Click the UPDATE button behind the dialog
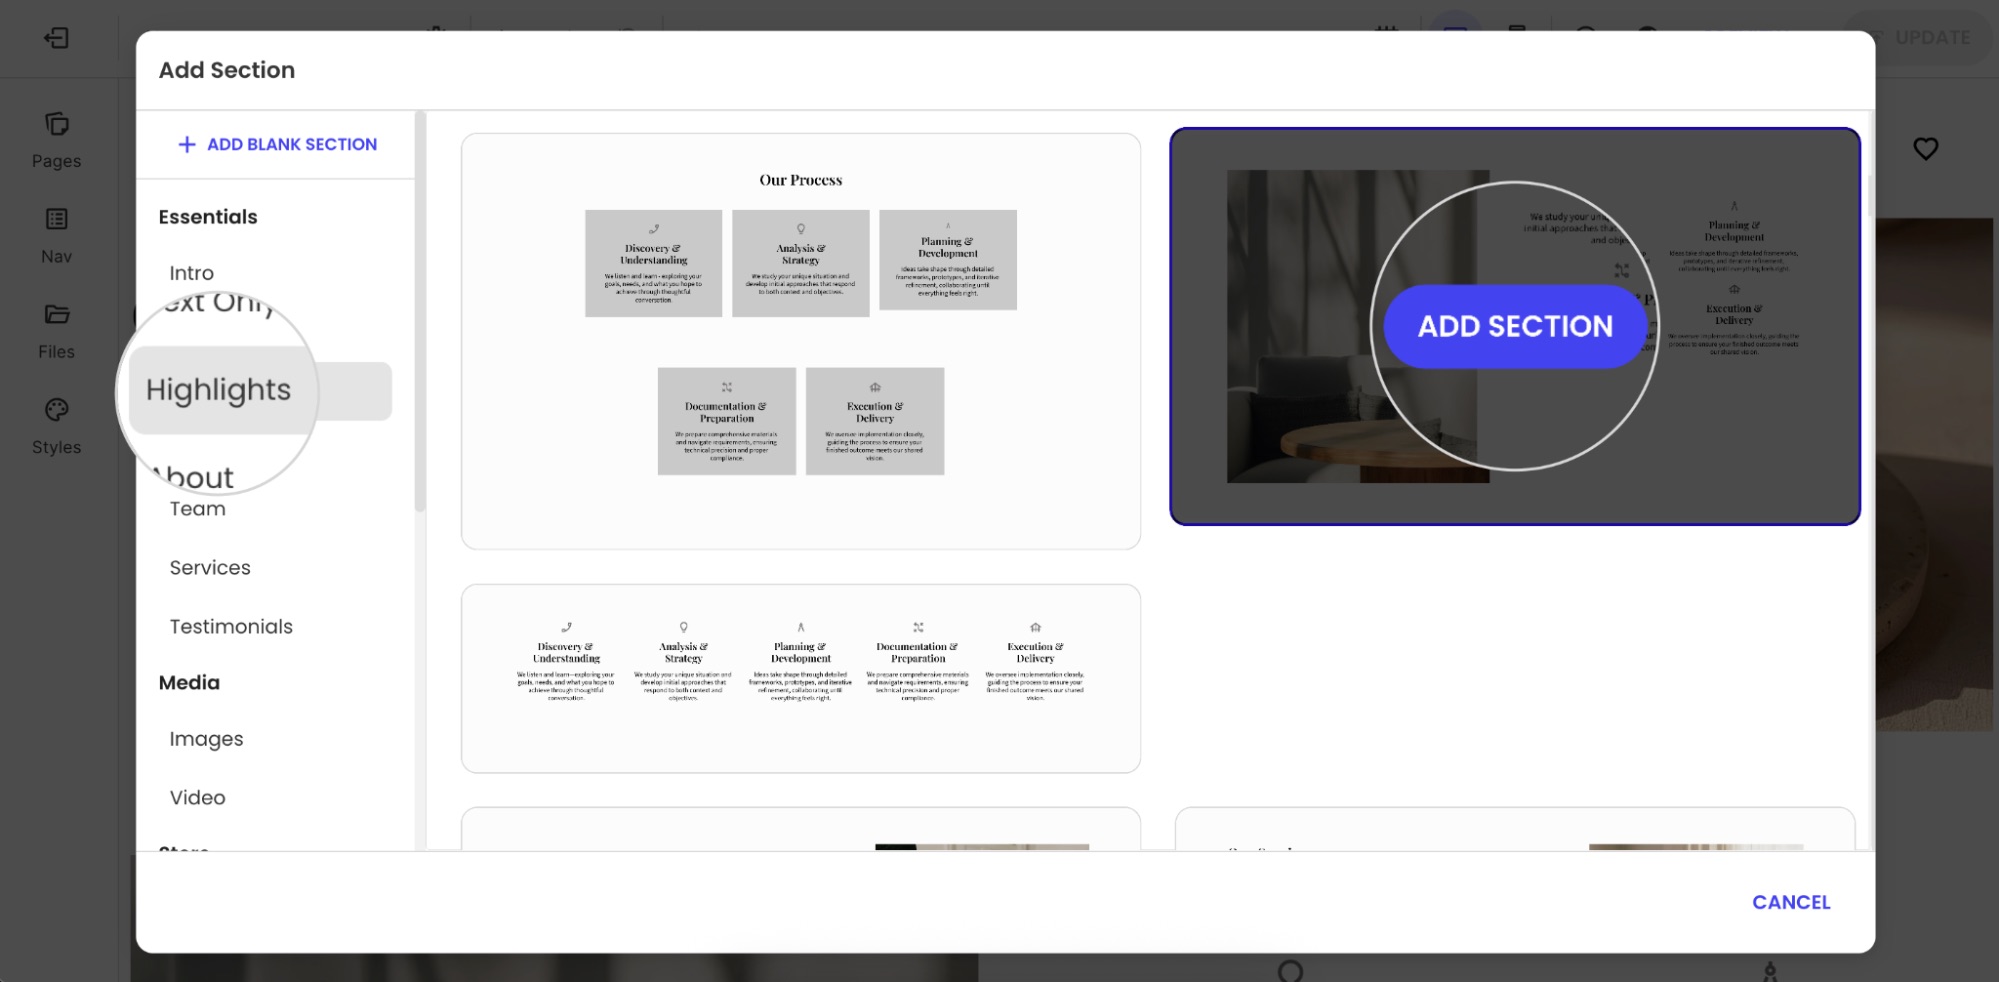1999x982 pixels. tap(1918, 38)
